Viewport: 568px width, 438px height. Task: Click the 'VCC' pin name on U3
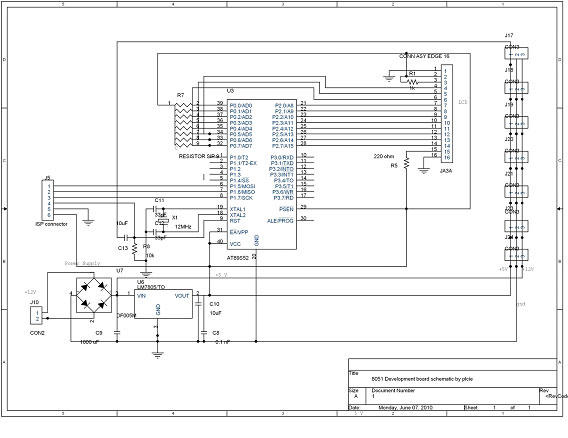[x=235, y=244]
